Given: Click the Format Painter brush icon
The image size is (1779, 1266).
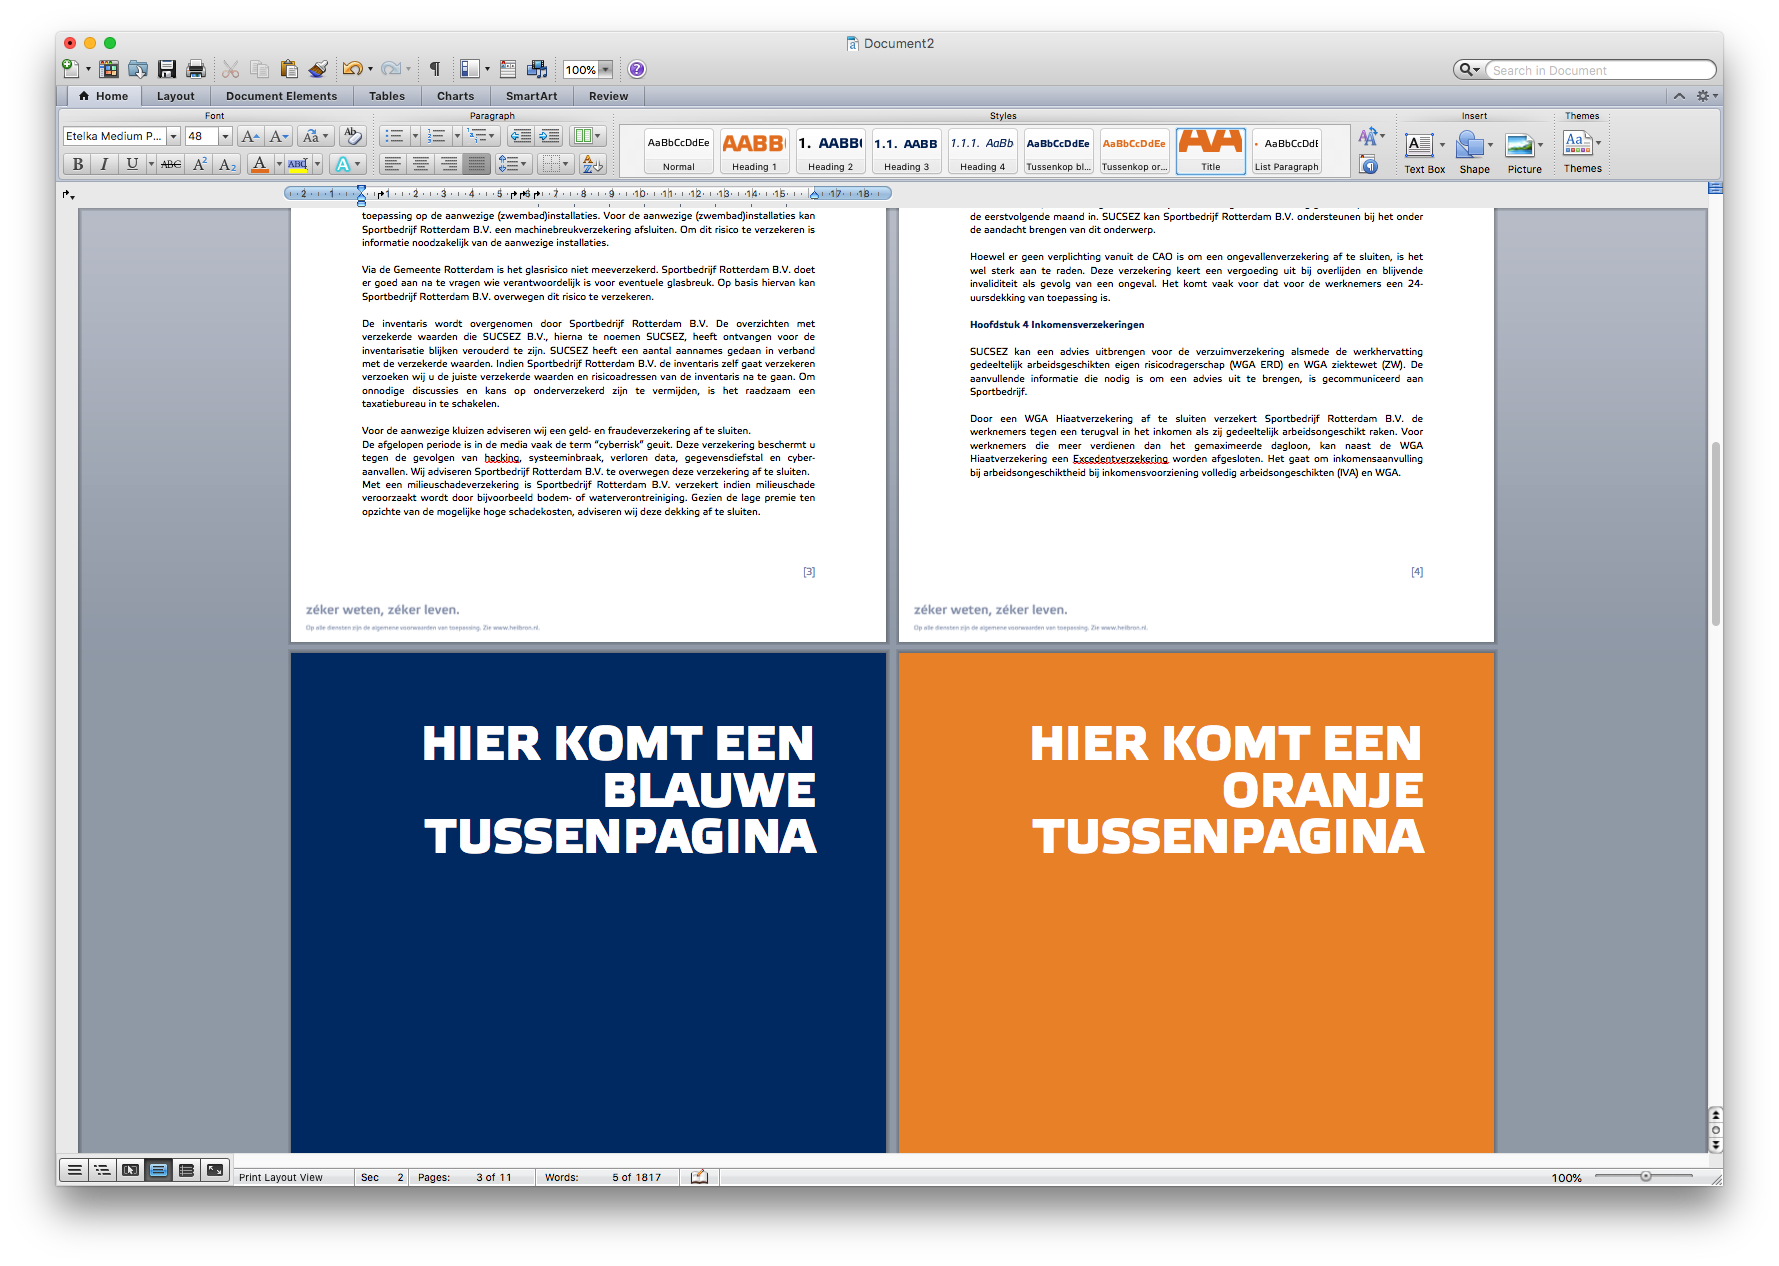Looking at the screenshot, I should 318,69.
